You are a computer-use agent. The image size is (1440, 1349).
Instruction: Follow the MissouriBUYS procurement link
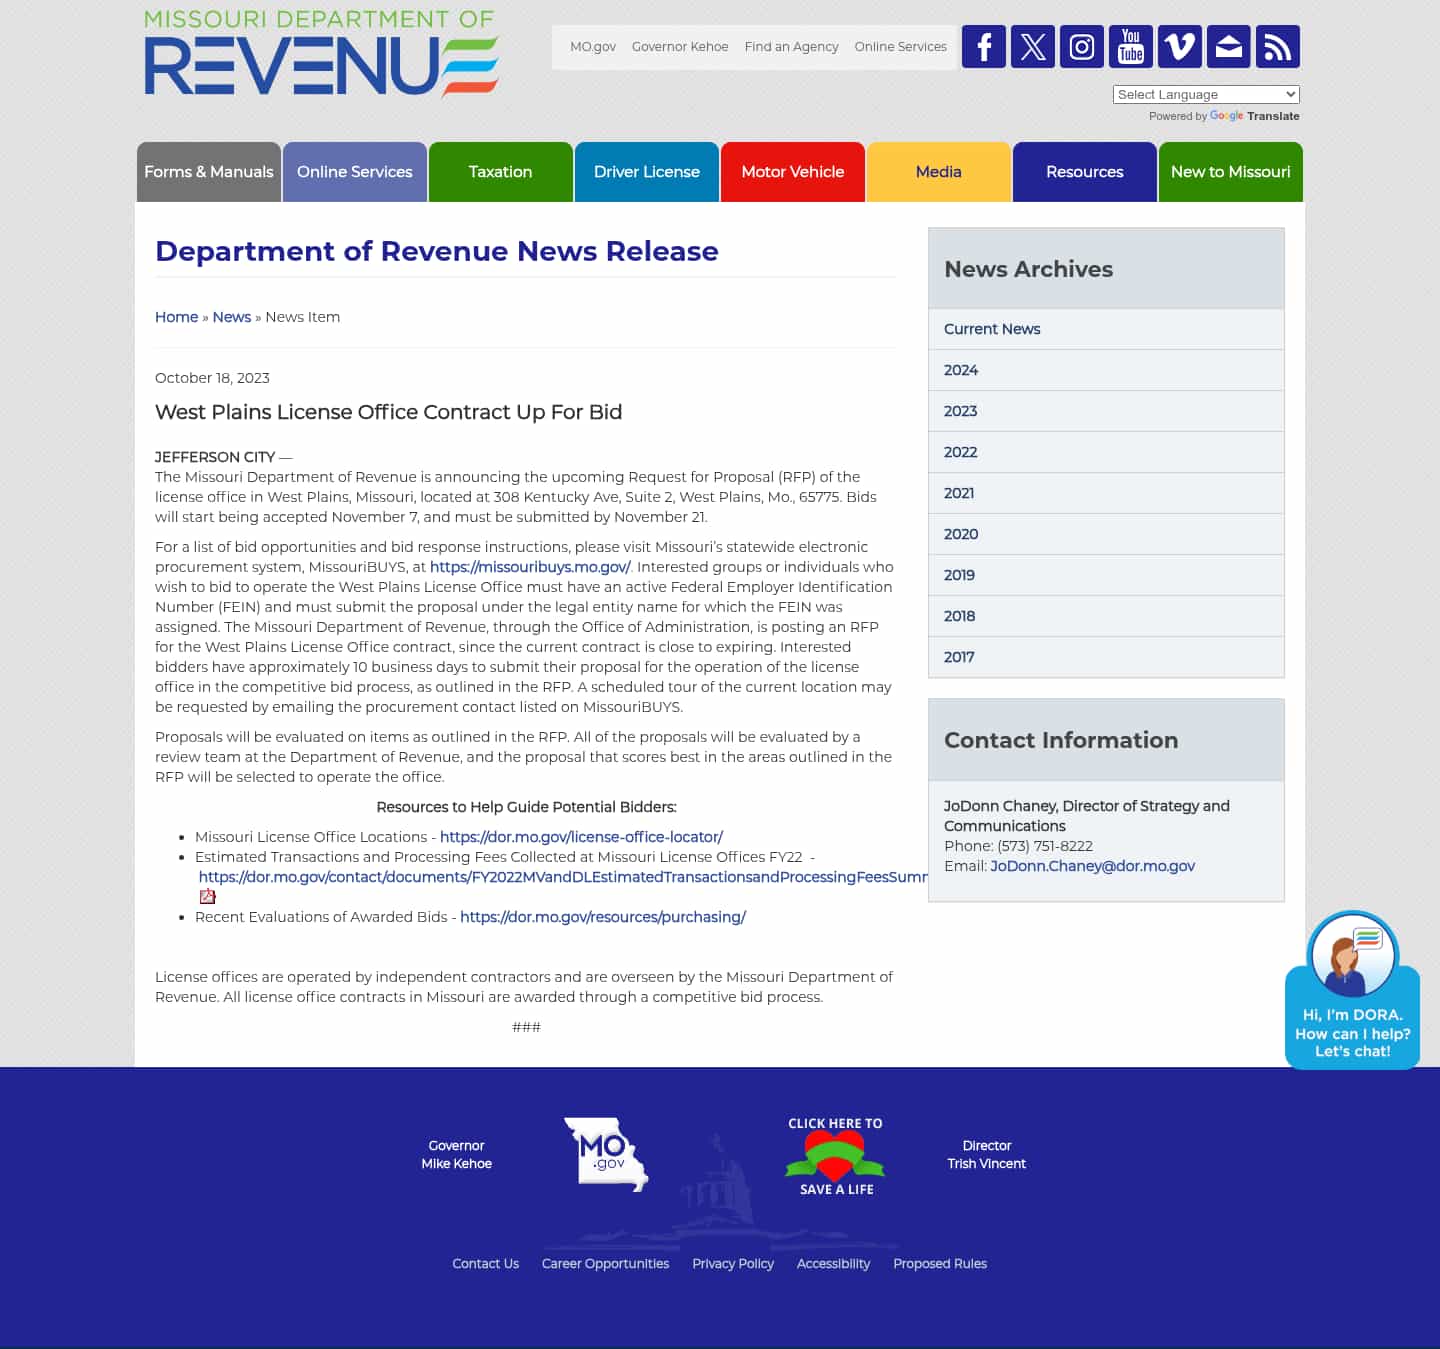pos(529,567)
